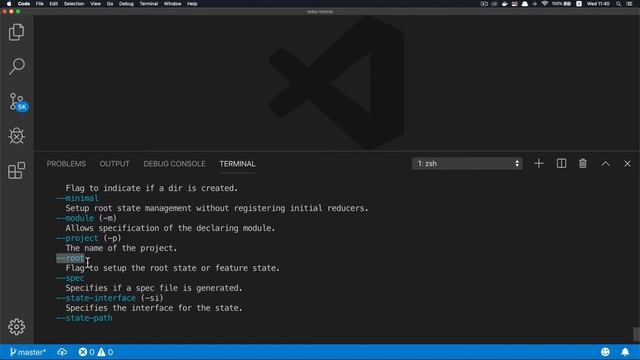Click the --state-interface (-si) option line
Viewport: 640px width, 360px height.
point(110,298)
